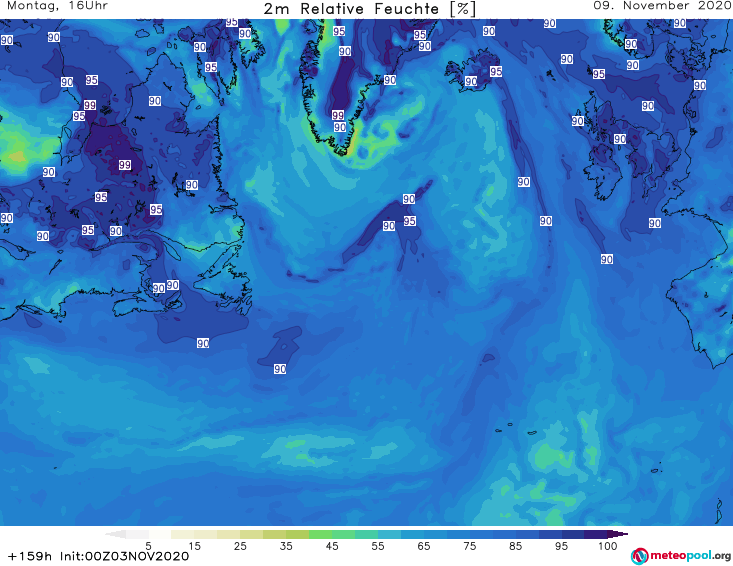Click the 'Init:00Z03NOV2020' model run label
Viewport: 733px width, 566px height.
pos(124,556)
